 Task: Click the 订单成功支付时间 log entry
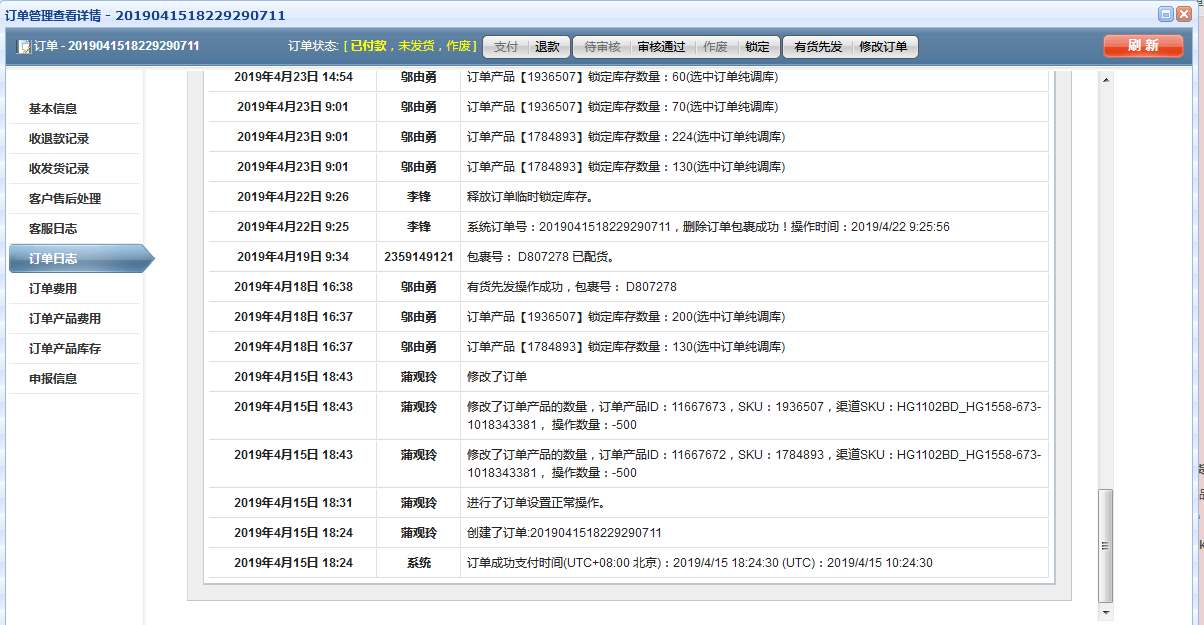[700, 563]
